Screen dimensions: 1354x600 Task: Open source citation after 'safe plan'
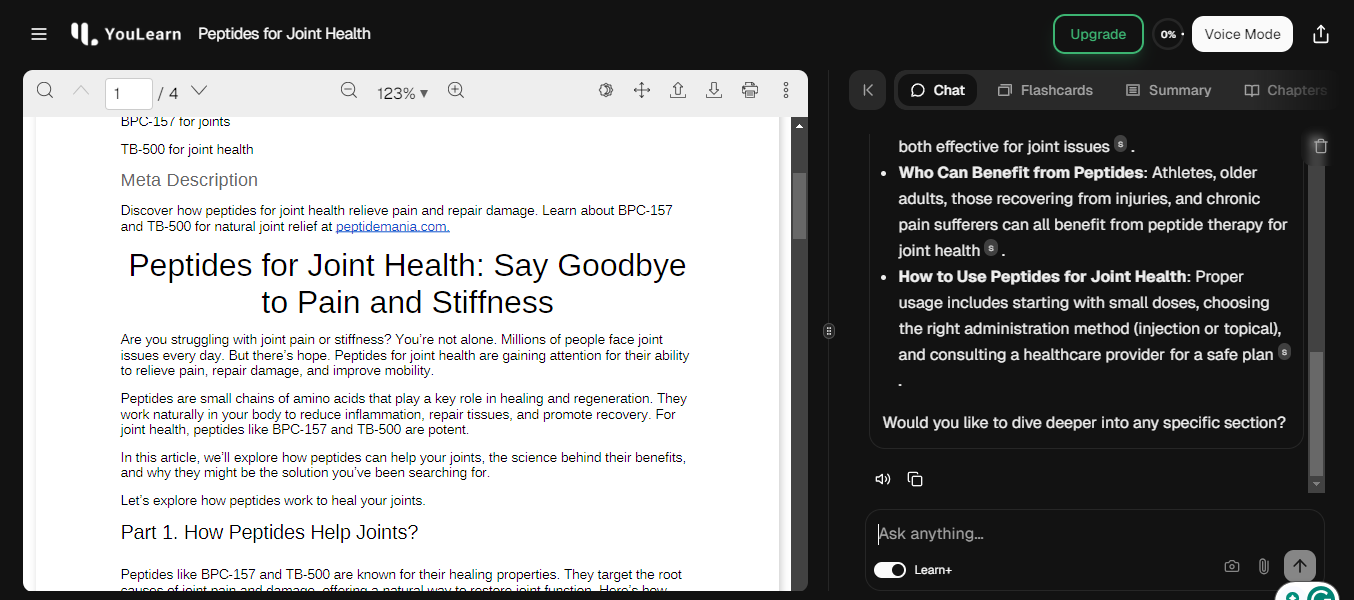click(1284, 352)
